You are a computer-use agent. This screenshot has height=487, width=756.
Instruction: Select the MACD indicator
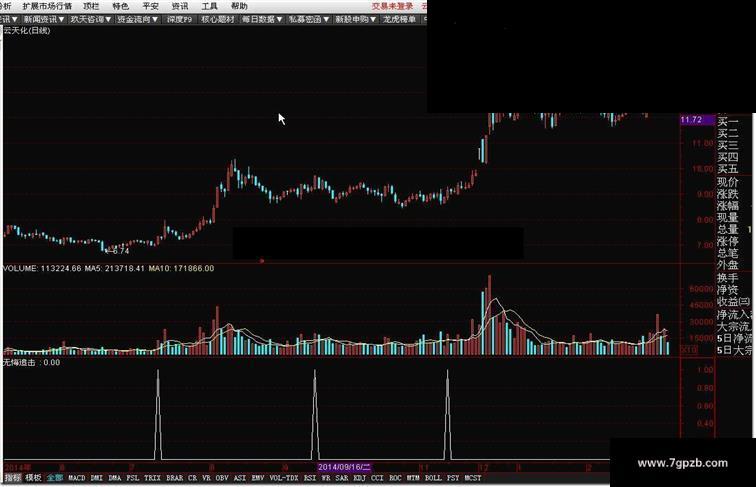[77, 478]
